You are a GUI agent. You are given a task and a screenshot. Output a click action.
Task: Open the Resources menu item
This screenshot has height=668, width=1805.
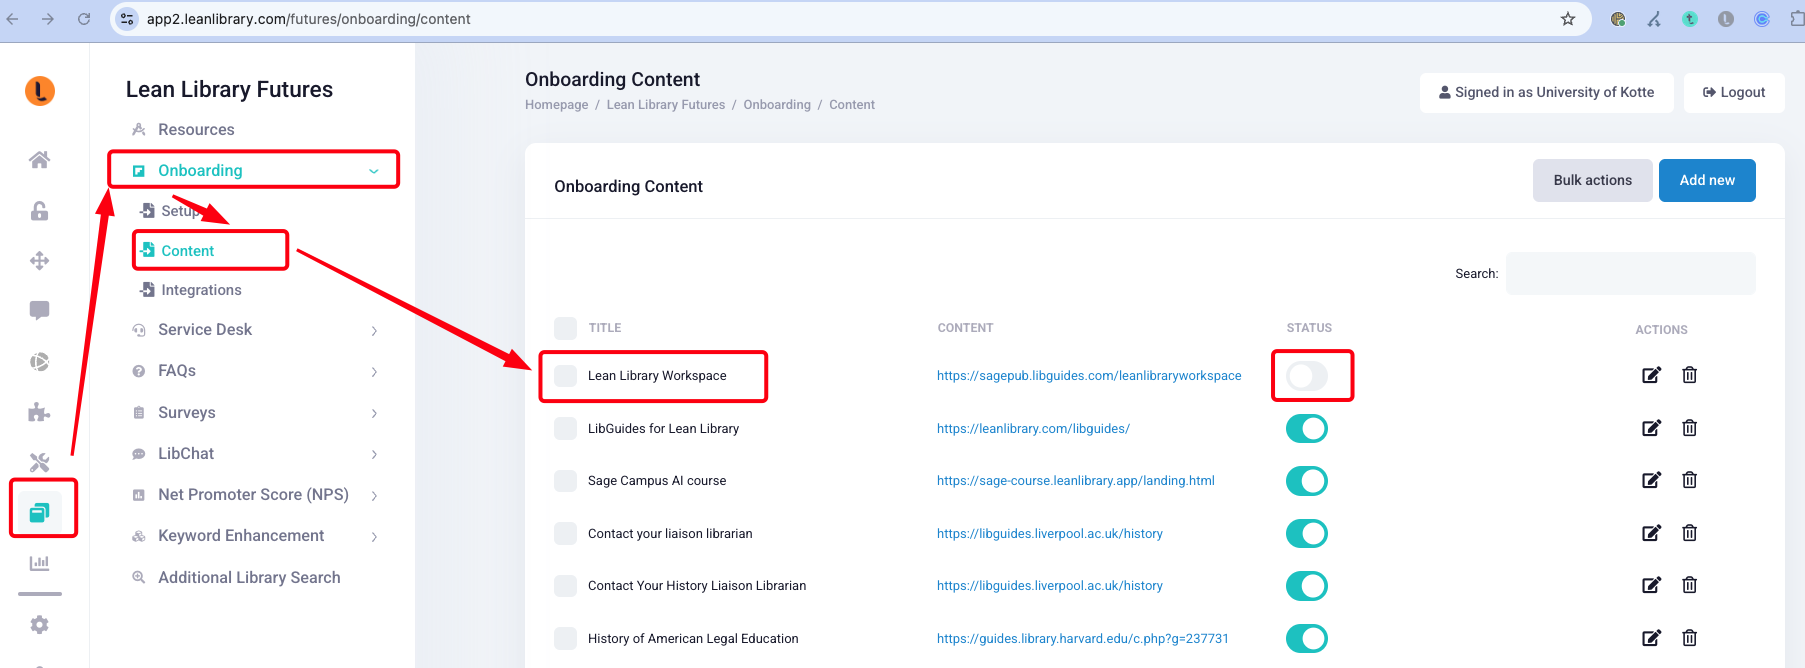pos(196,129)
